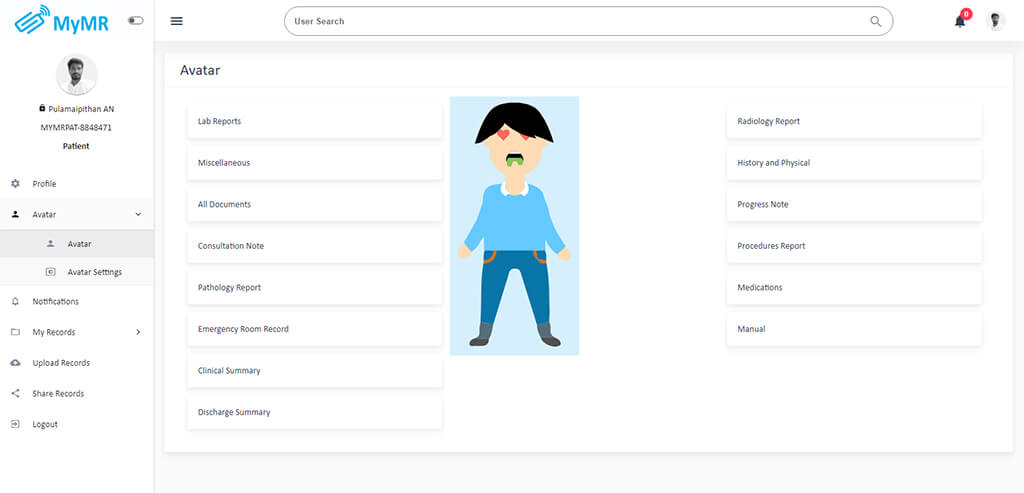1024x493 pixels.
Task: Click the MyMR logo
Action: click(61, 20)
